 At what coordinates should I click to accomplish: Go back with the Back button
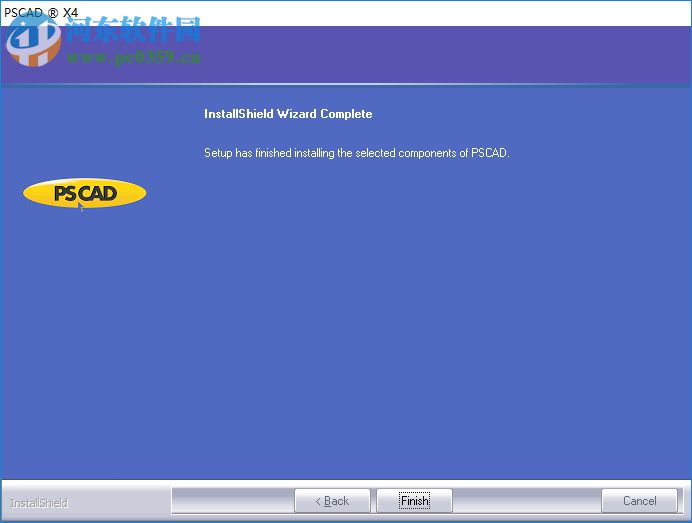(x=332, y=501)
